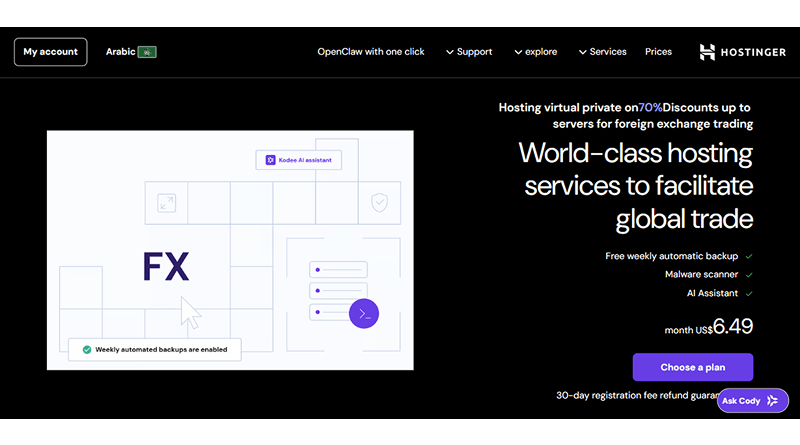Click the 'Free weekly automatic backup' text
The height and width of the screenshot is (445, 800).
tap(671, 256)
